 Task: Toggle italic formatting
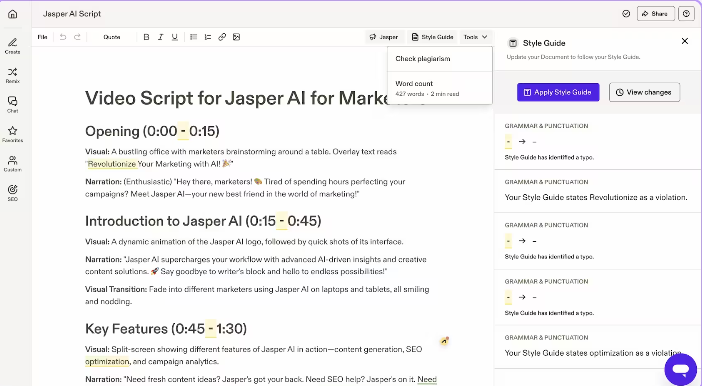tap(160, 37)
